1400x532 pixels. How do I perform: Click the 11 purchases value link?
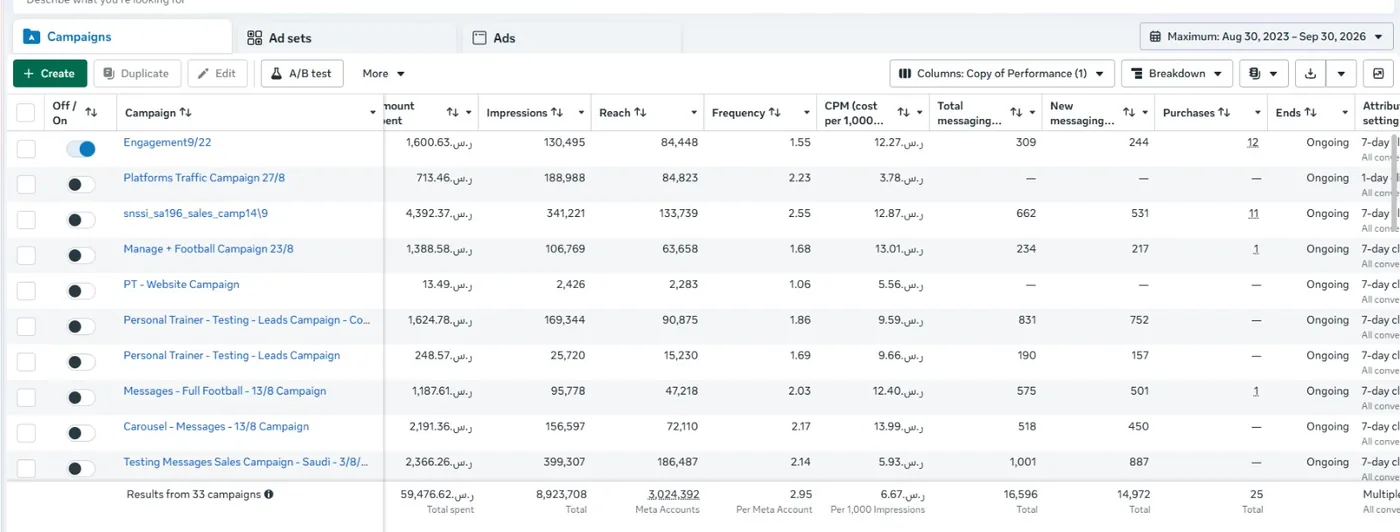(1253, 213)
